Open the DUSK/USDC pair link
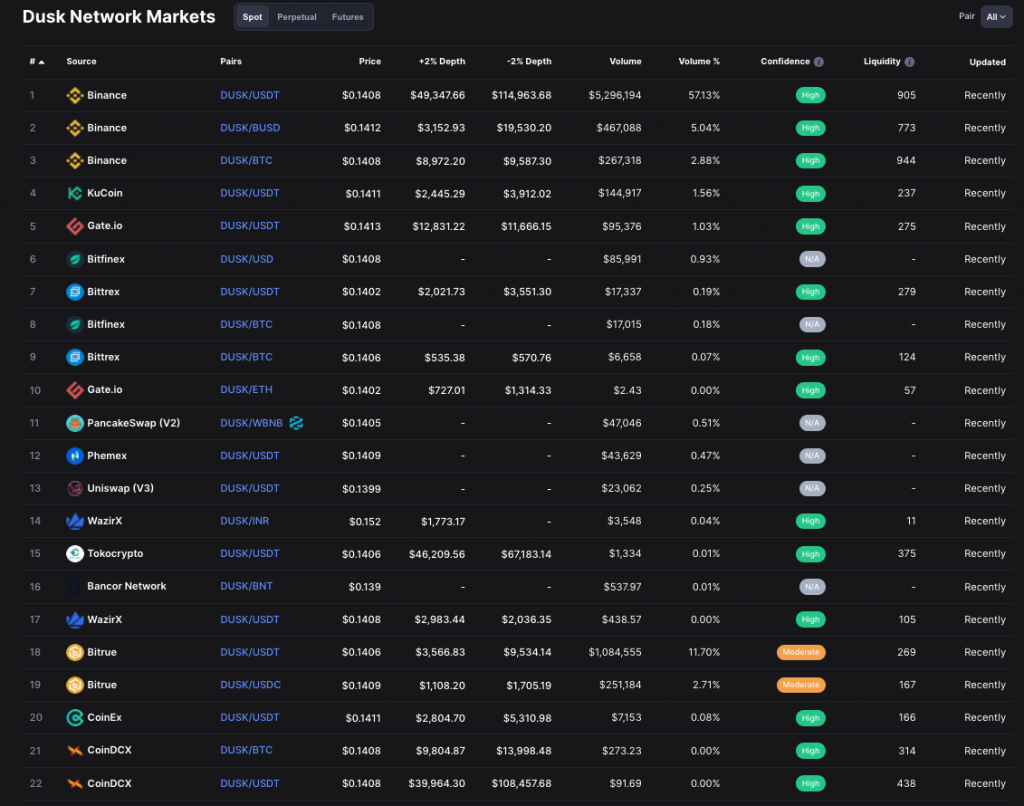Viewport: 1024px width, 806px height. [x=250, y=685]
